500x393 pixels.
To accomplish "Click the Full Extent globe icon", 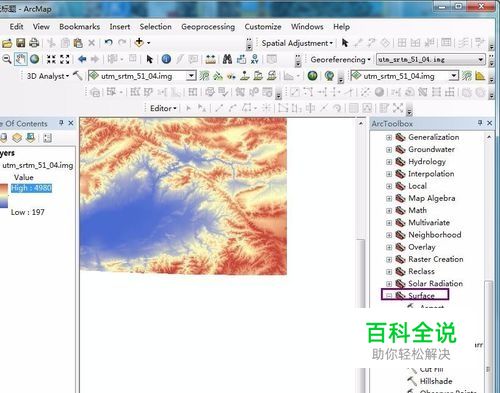I will (x=34, y=59).
